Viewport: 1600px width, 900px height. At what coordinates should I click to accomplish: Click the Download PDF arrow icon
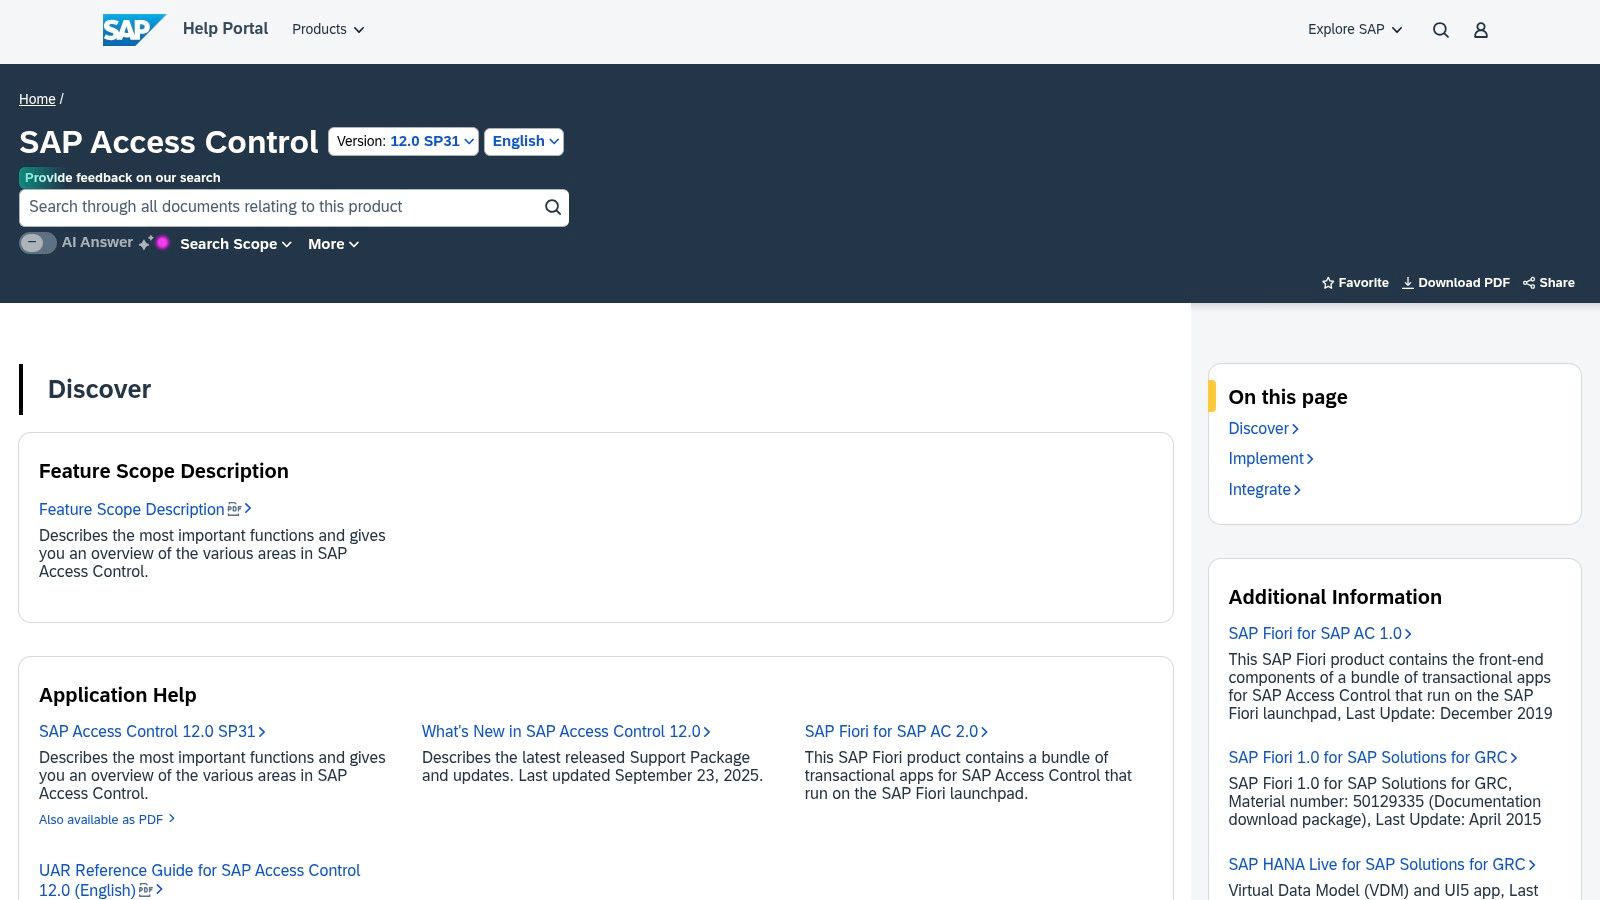pos(1408,283)
